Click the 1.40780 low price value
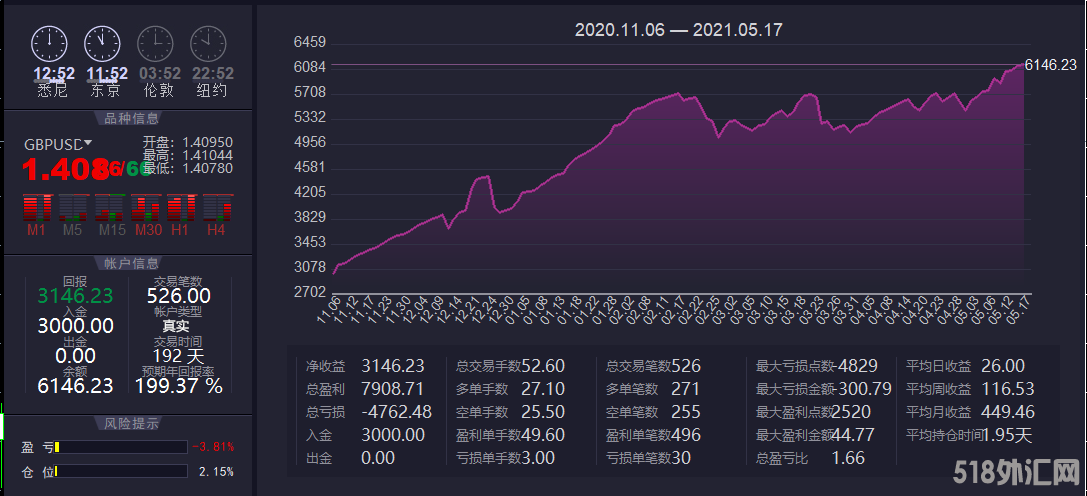 point(207,168)
